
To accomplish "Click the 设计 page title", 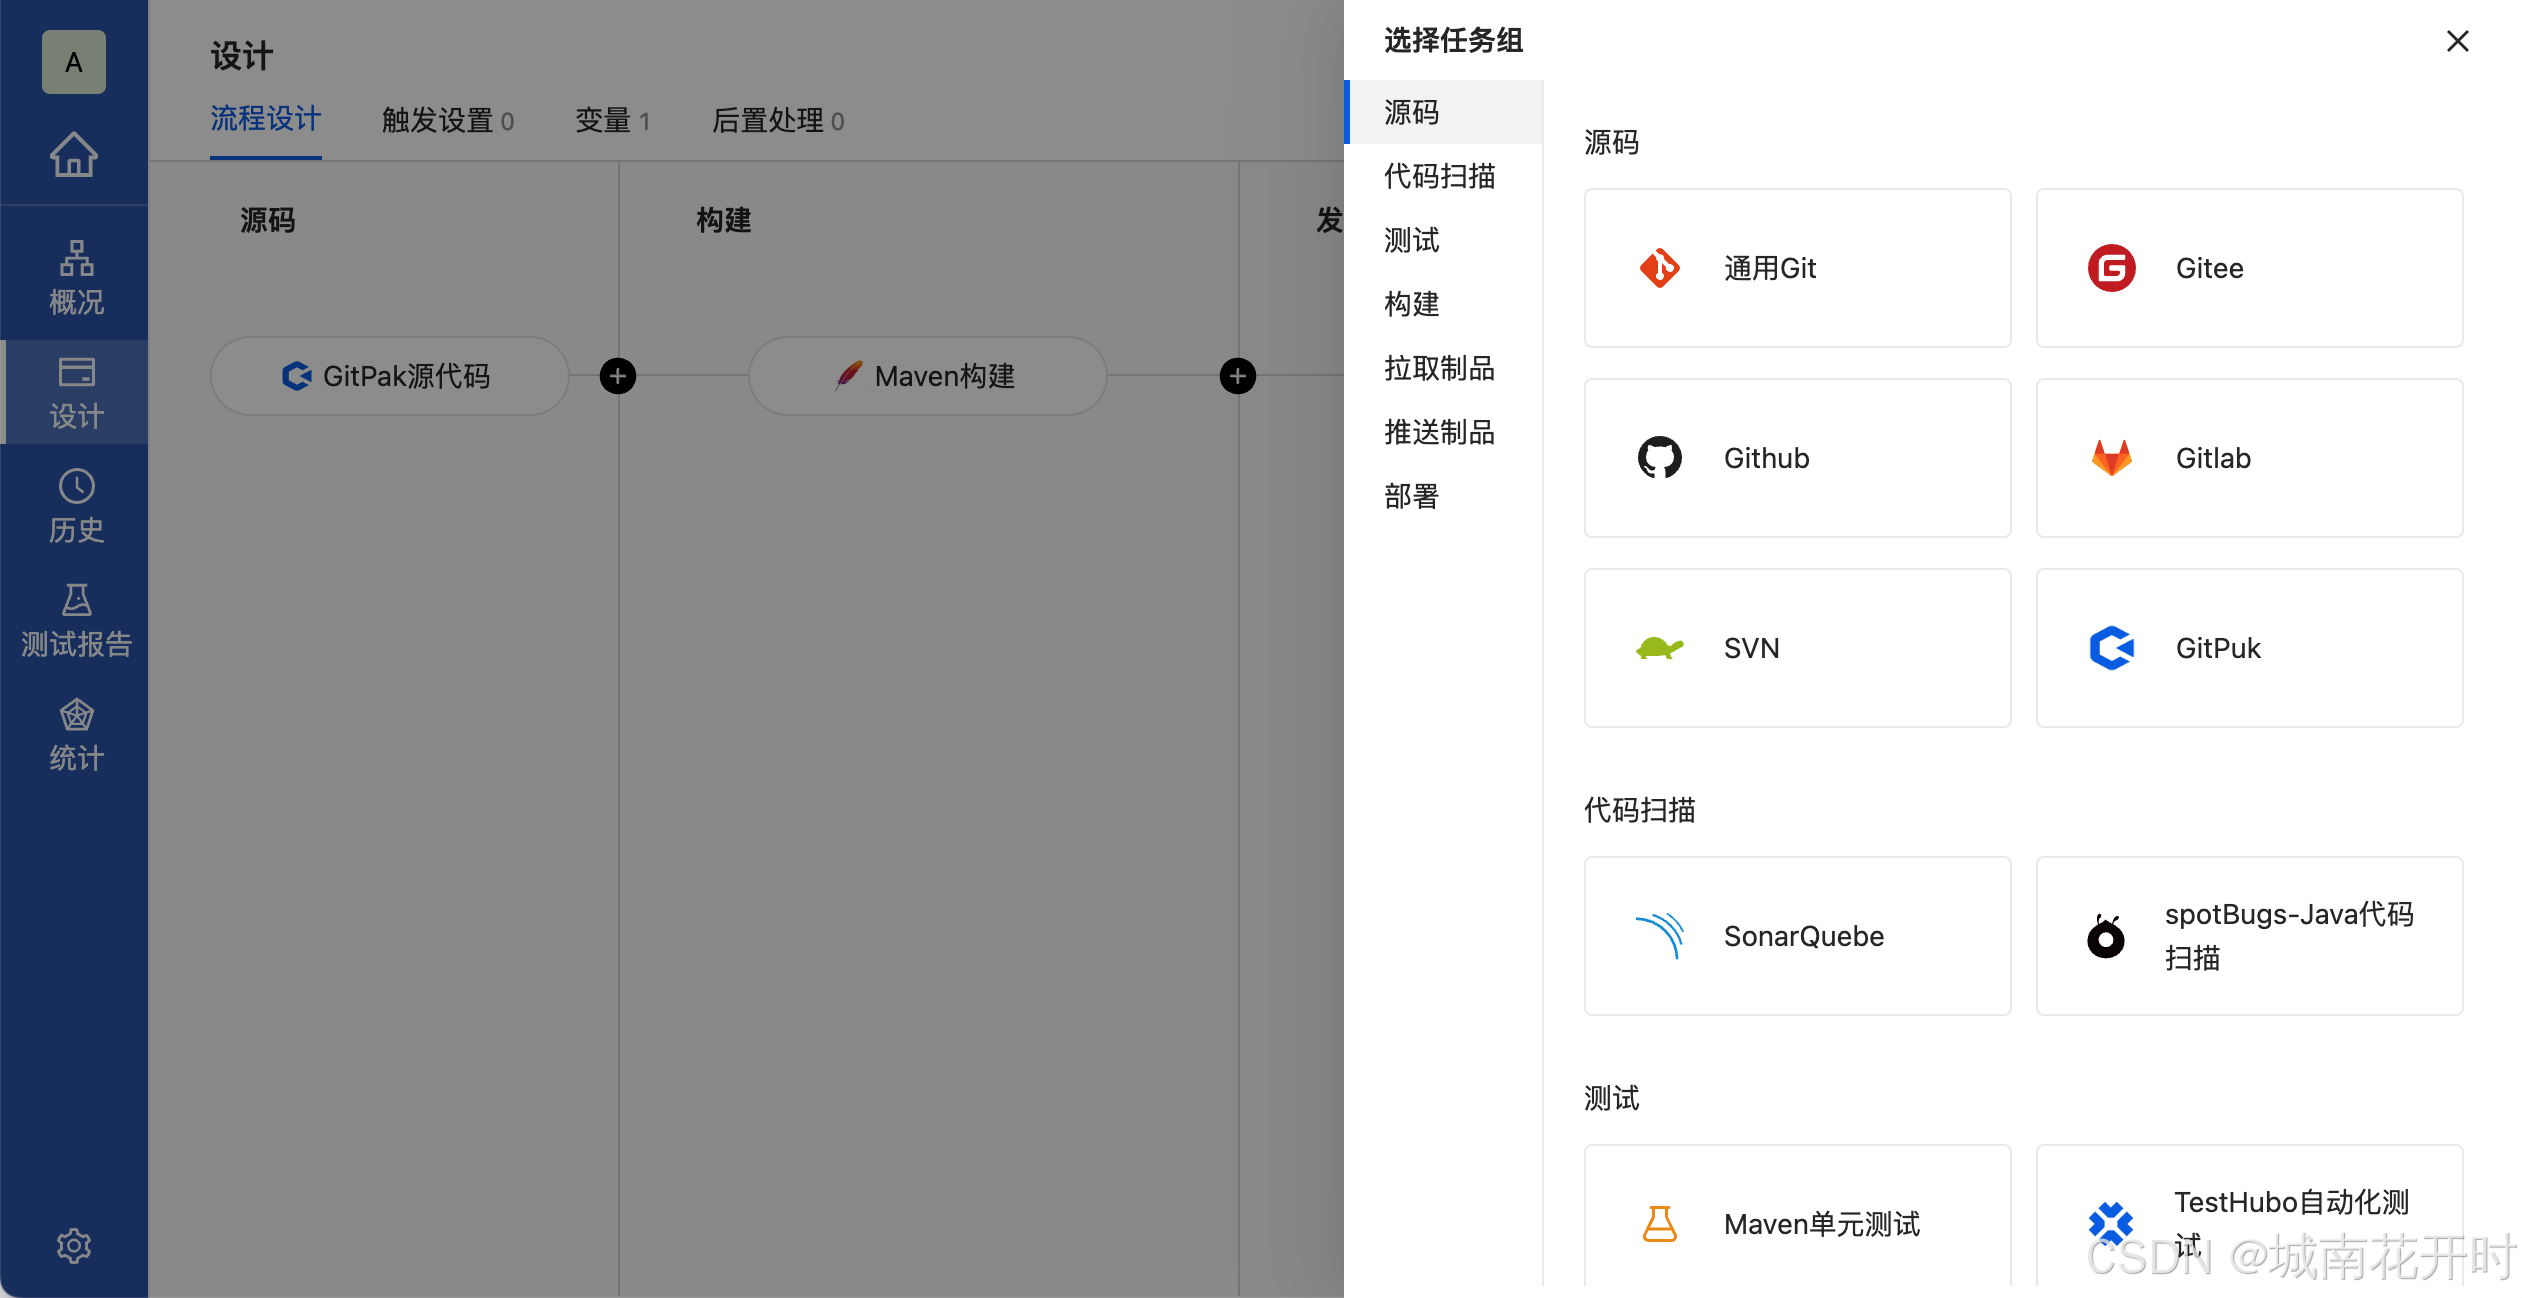I will (242, 56).
